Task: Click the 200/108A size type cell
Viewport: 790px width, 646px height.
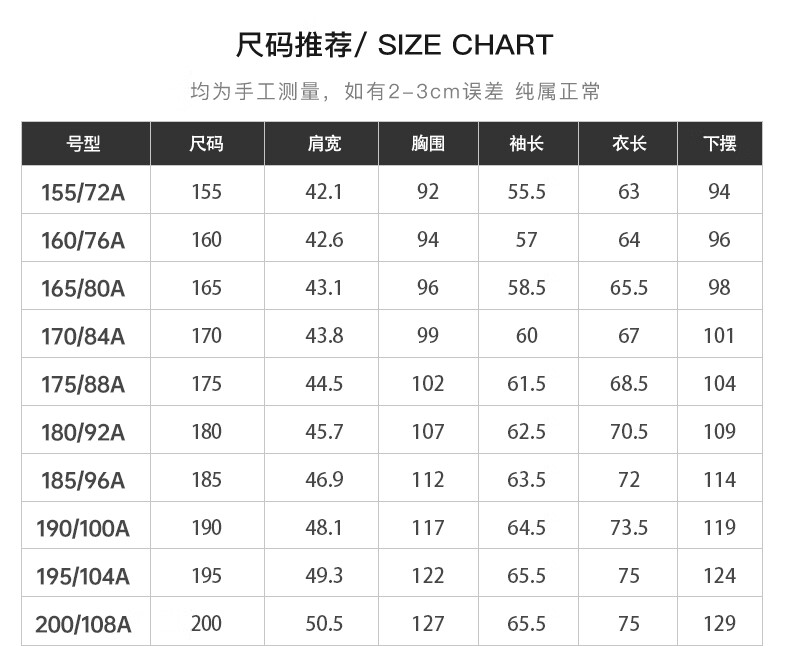Action: (84, 624)
